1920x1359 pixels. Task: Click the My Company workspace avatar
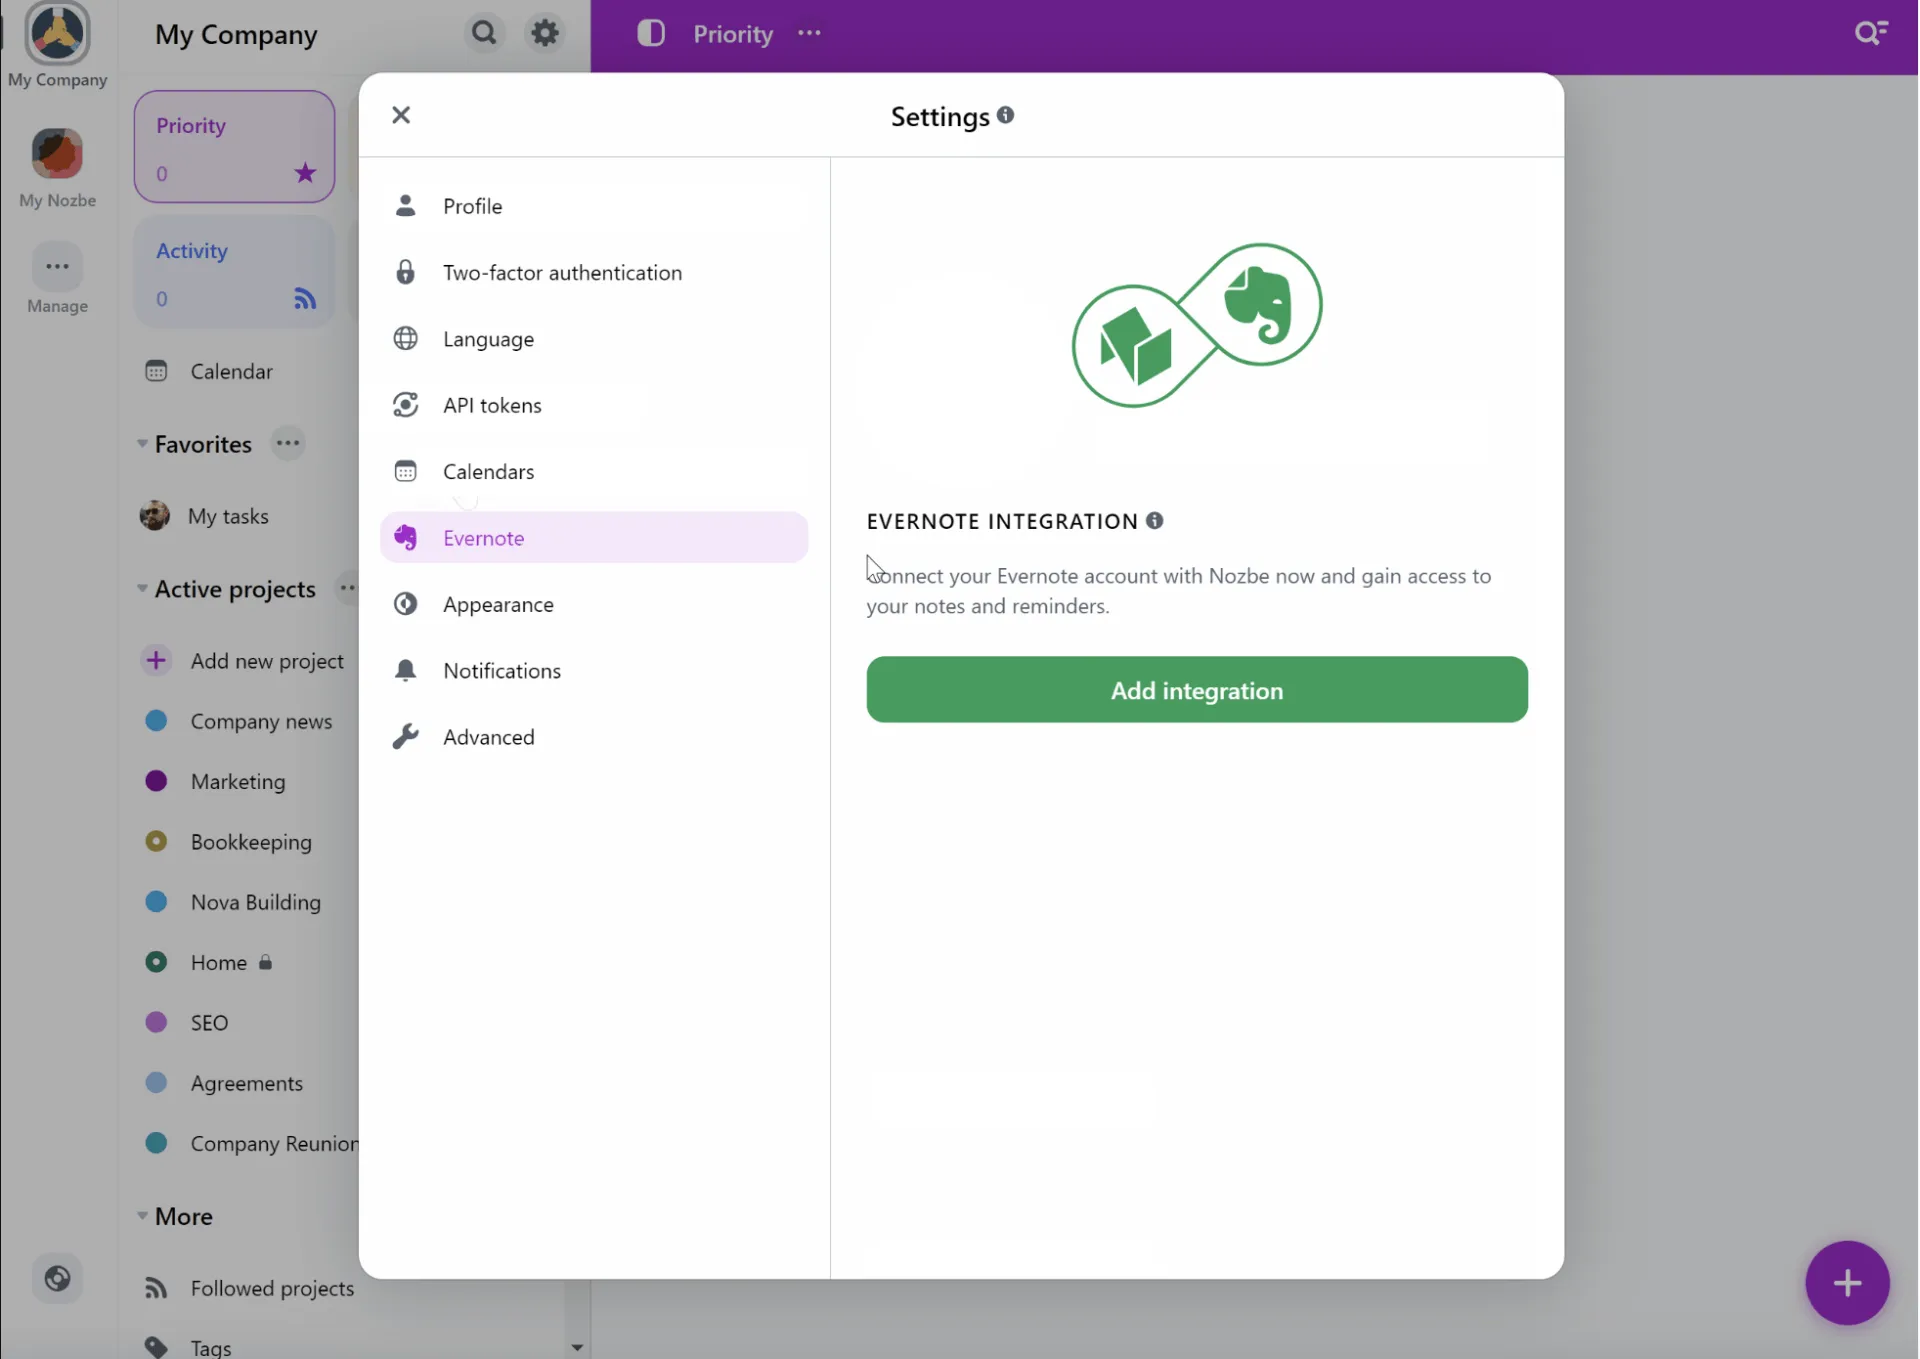[x=57, y=32]
